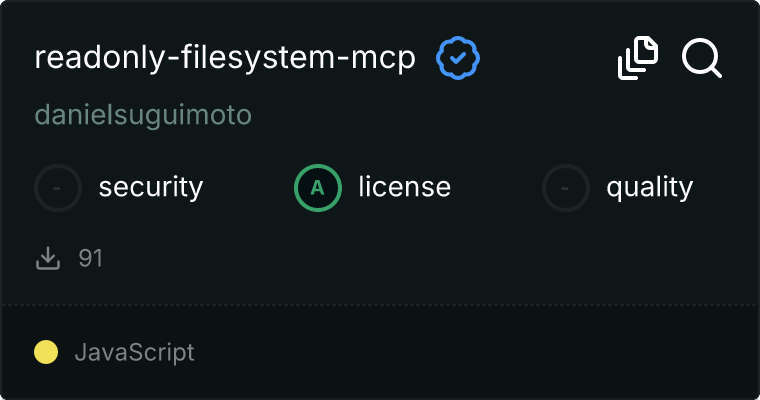
Task: Select the security score label
Action: (151, 187)
